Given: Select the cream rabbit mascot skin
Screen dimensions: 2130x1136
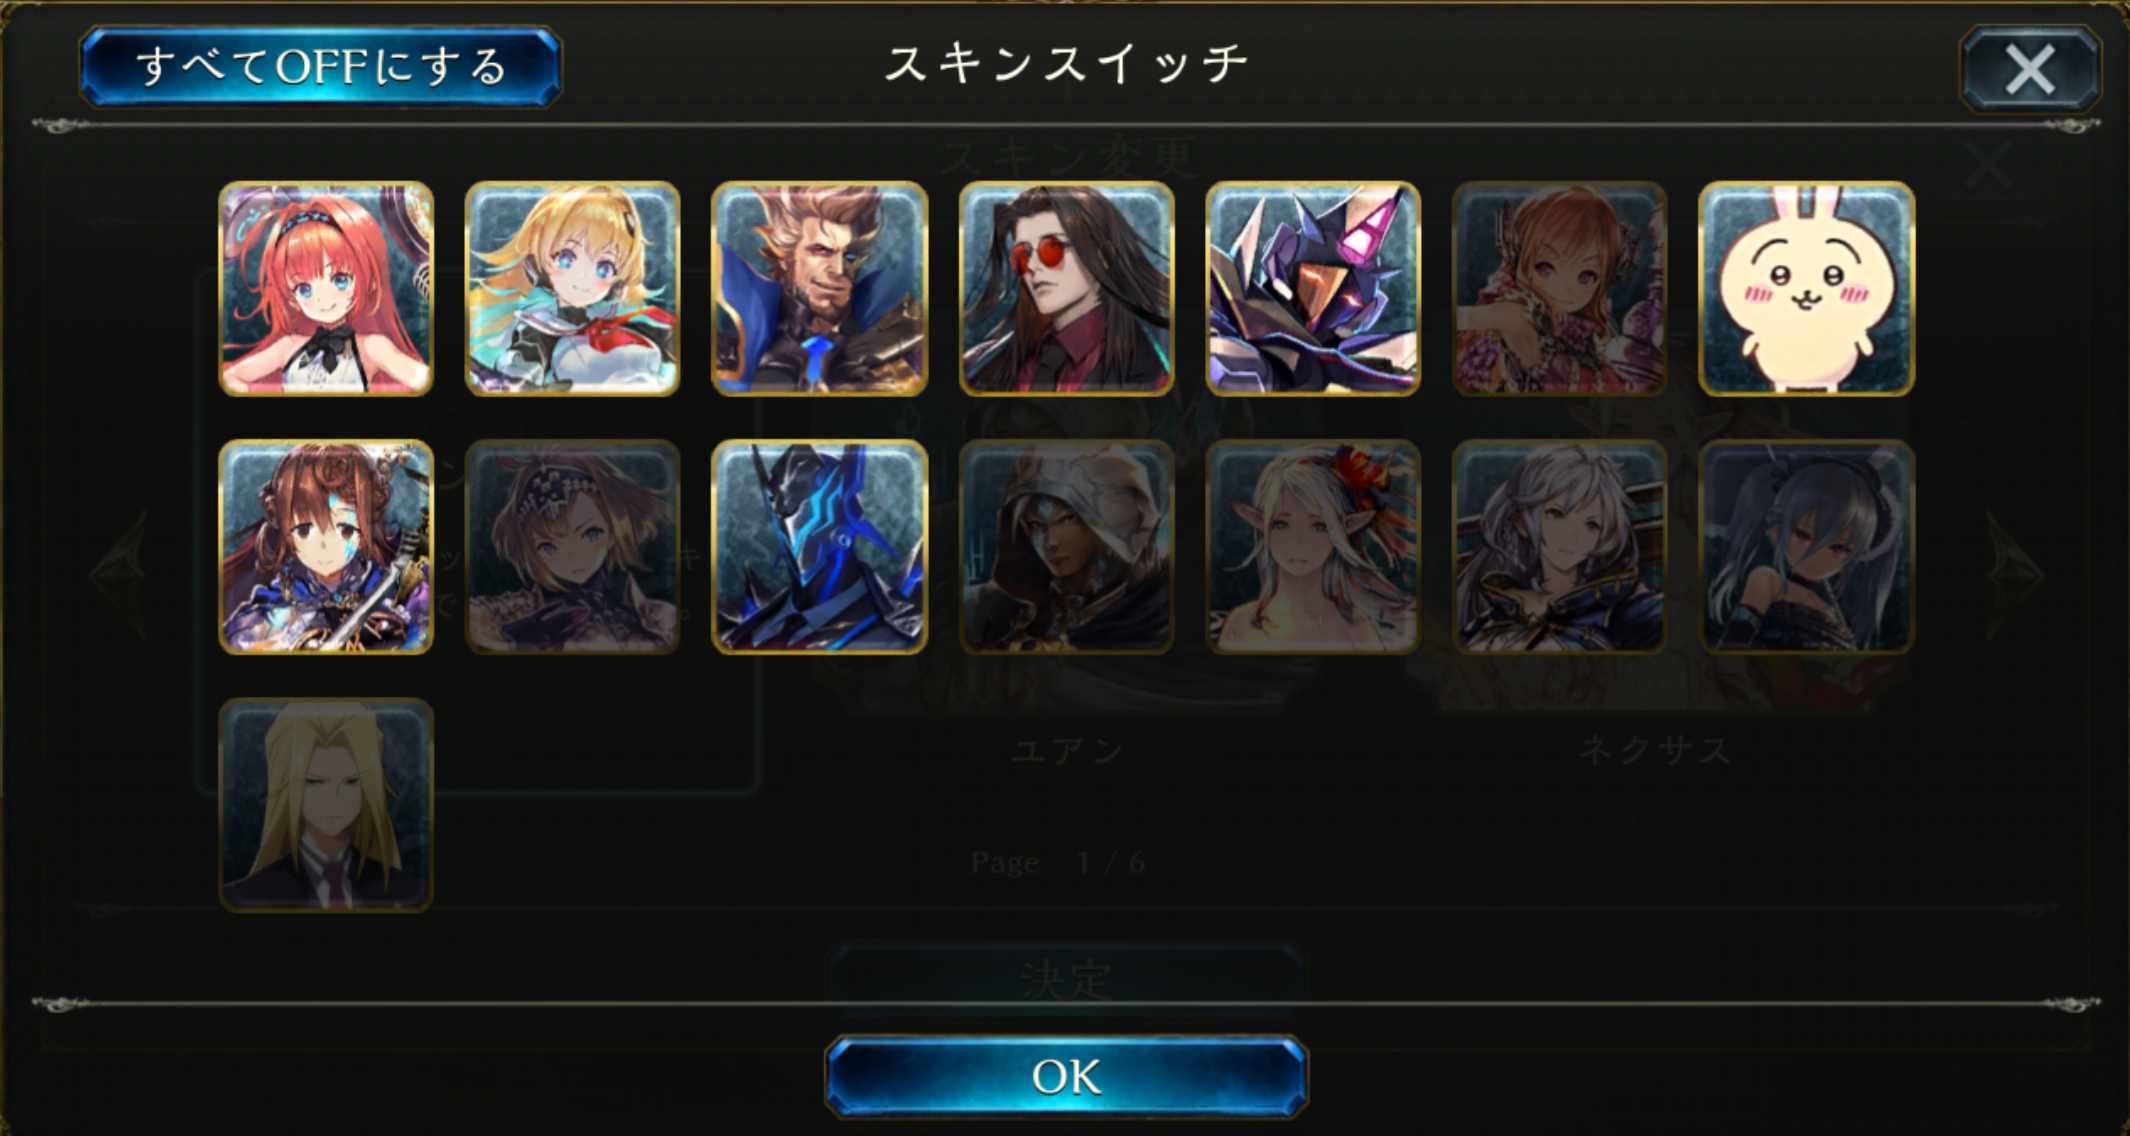Looking at the screenshot, I should click(x=1807, y=289).
